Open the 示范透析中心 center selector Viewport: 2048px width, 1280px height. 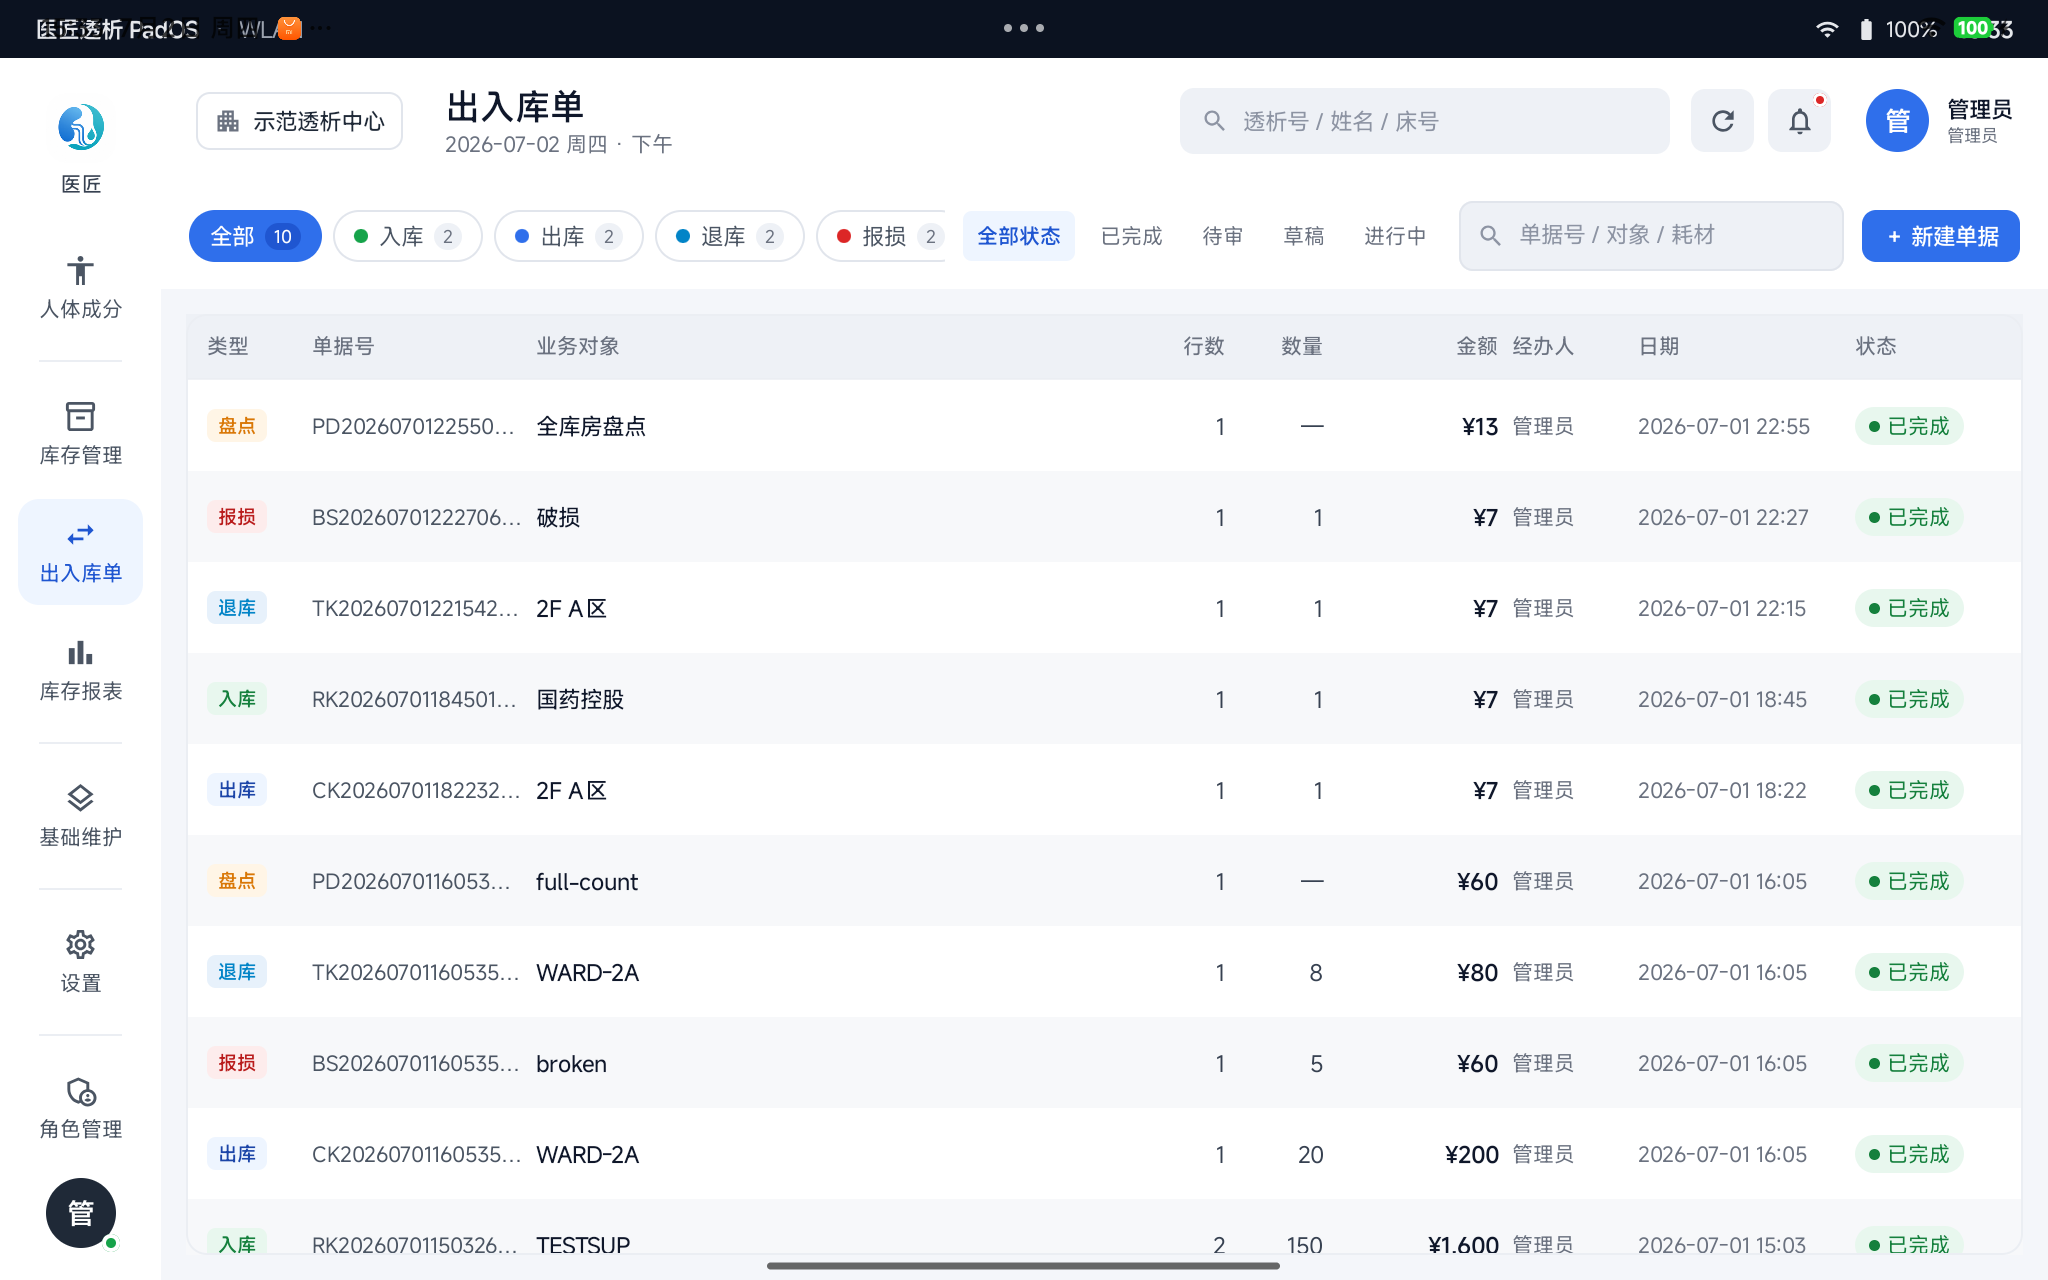300,121
